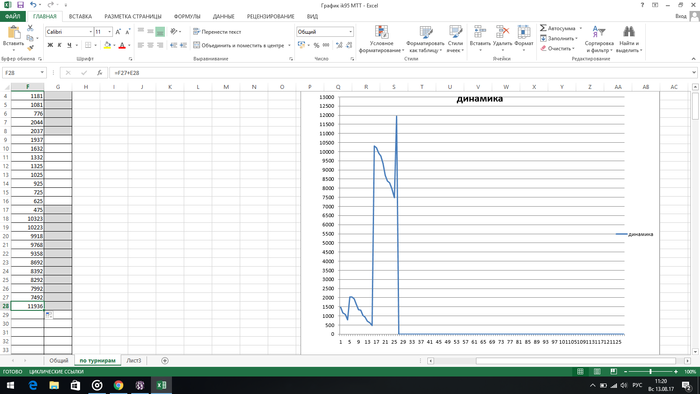Select cell containing 10323
Screen dimensions: 700x394
click(27, 219)
